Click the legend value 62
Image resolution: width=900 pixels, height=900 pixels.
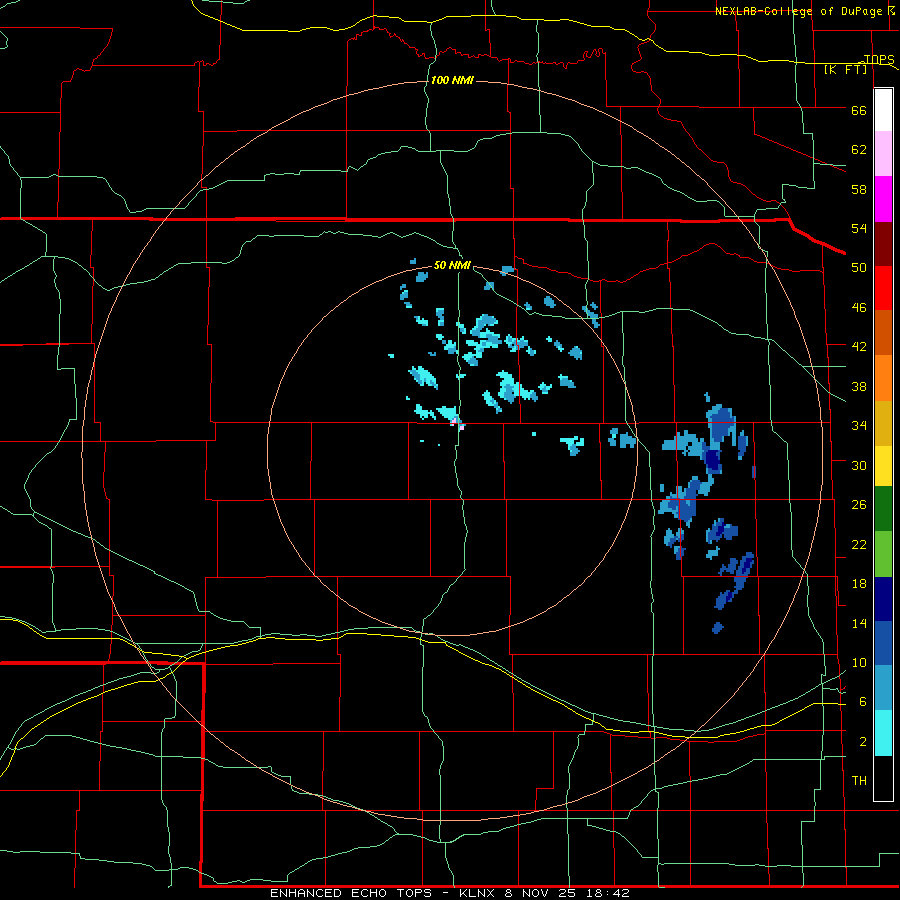tap(859, 149)
